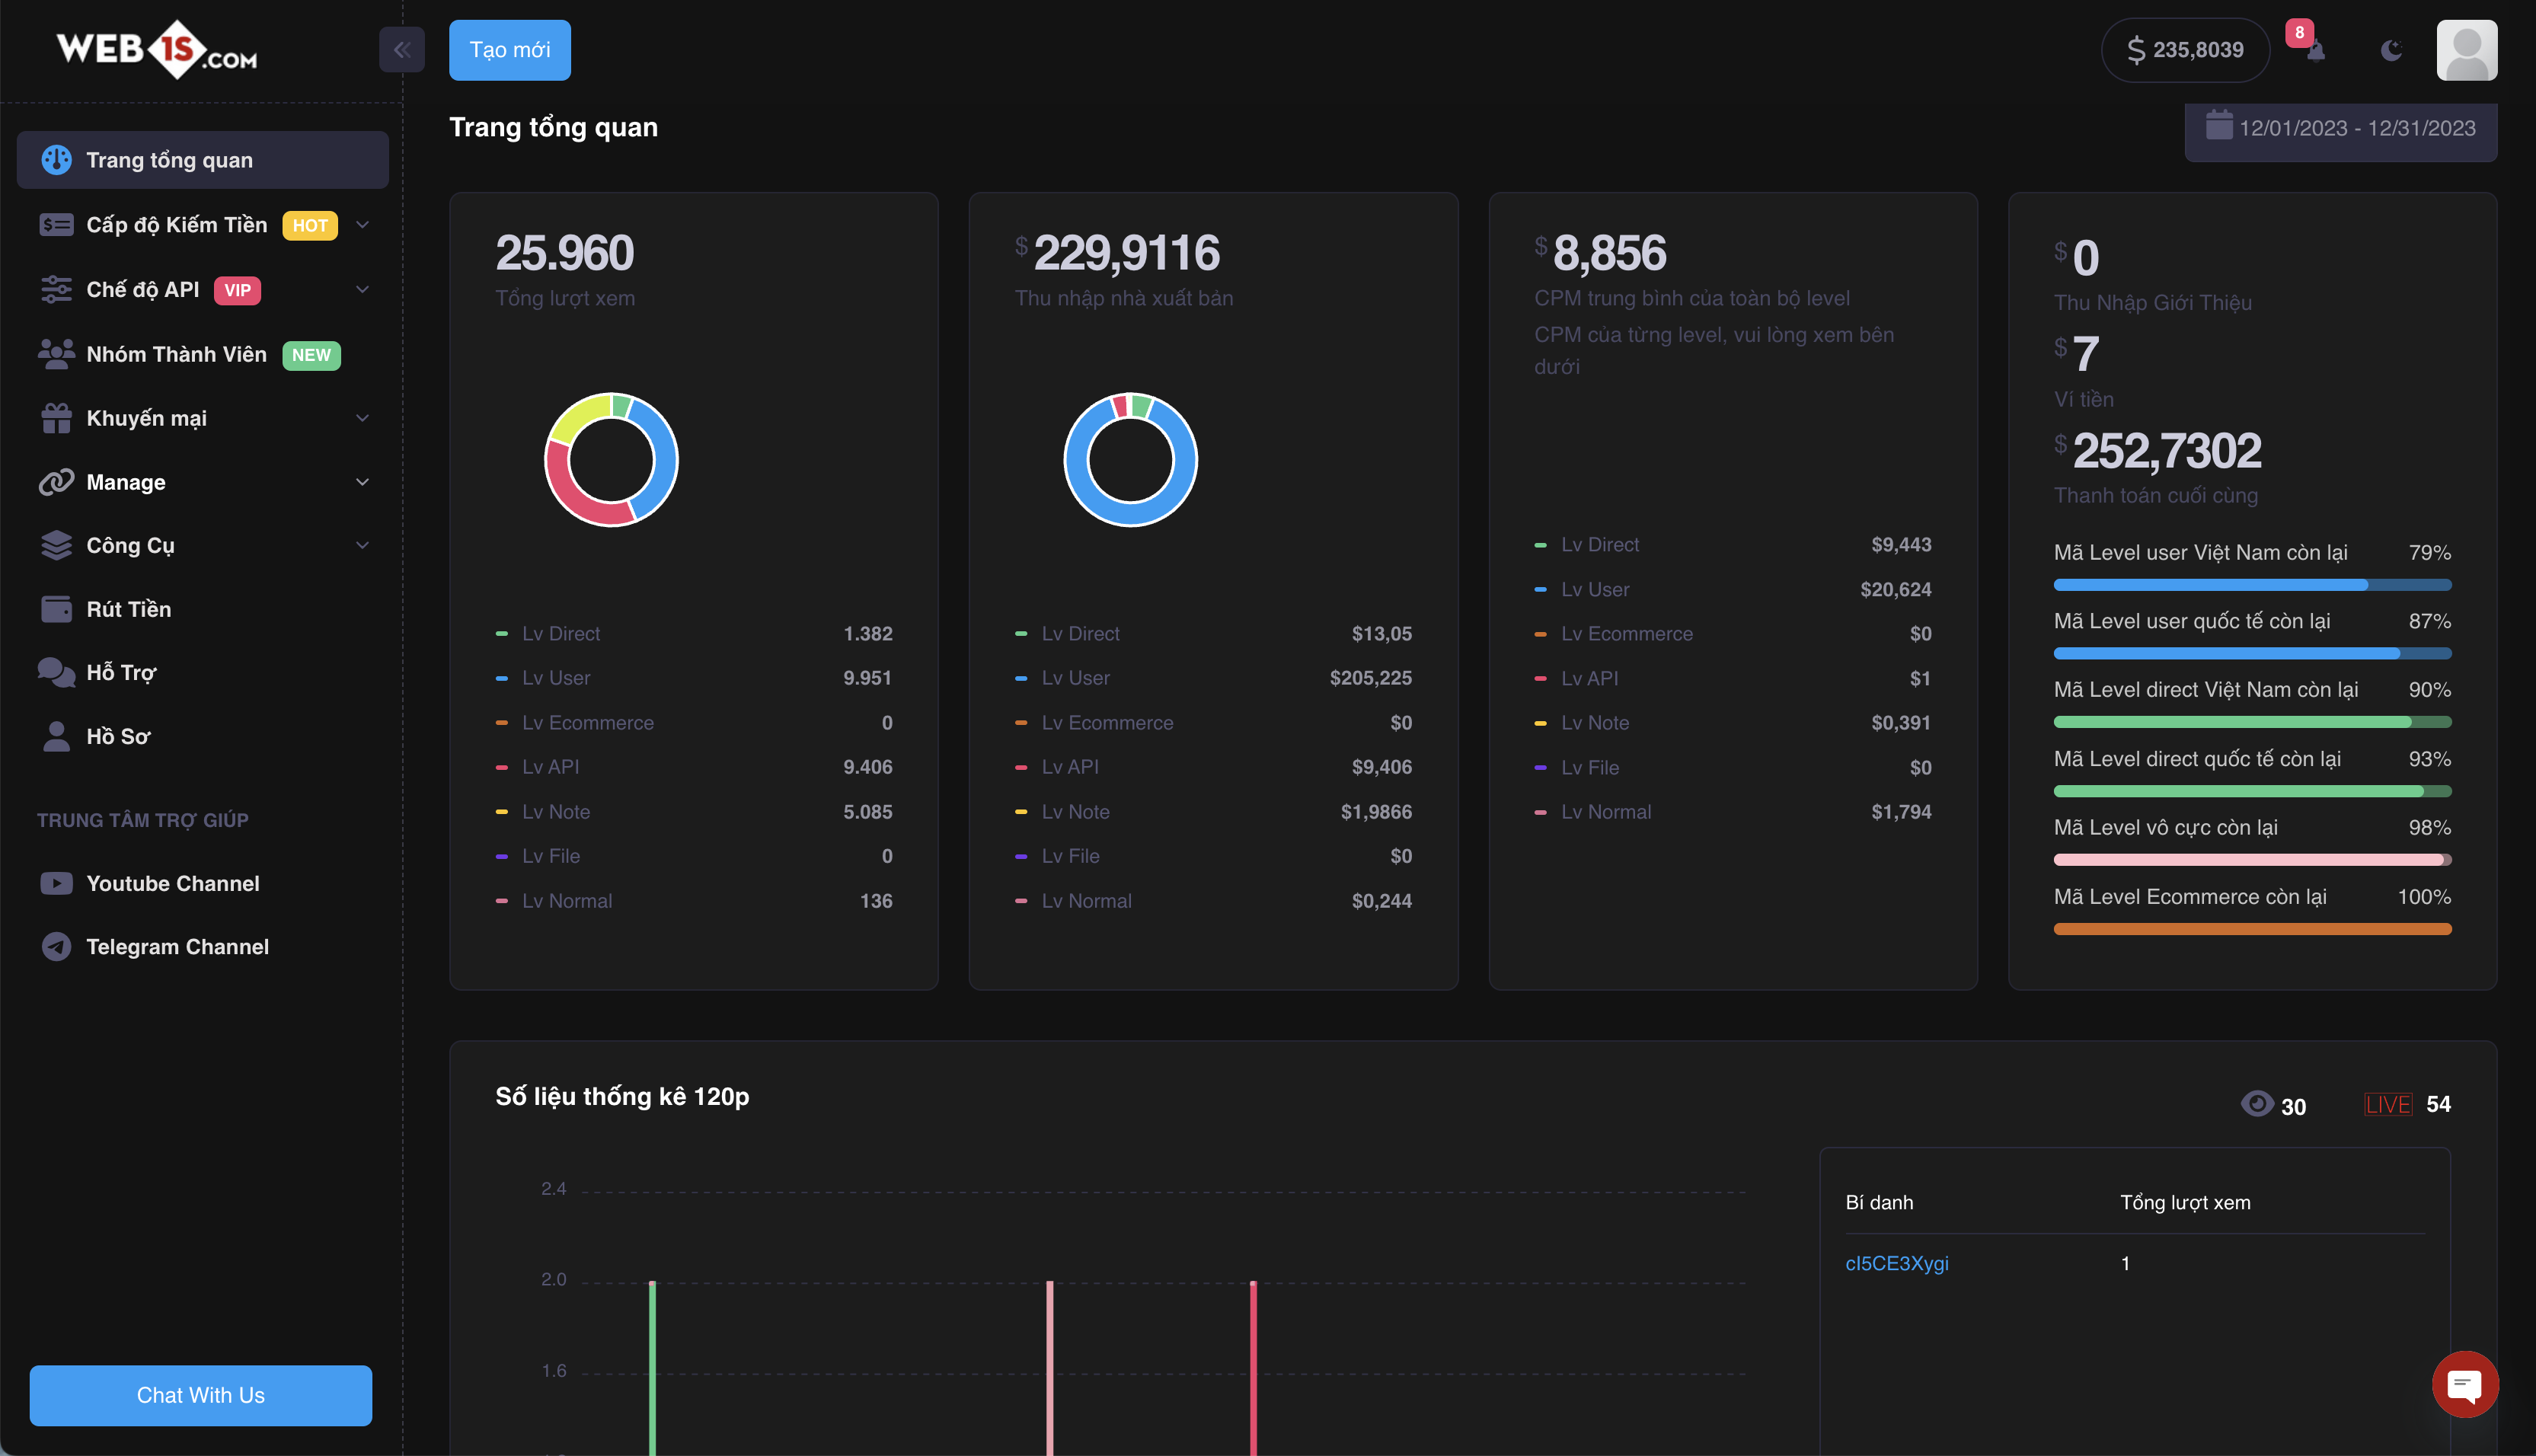Image resolution: width=2536 pixels, height=1456 pixels.
Task: Click the "$20,624" Lv User CPM value
Action: (x=1895, y=590)
